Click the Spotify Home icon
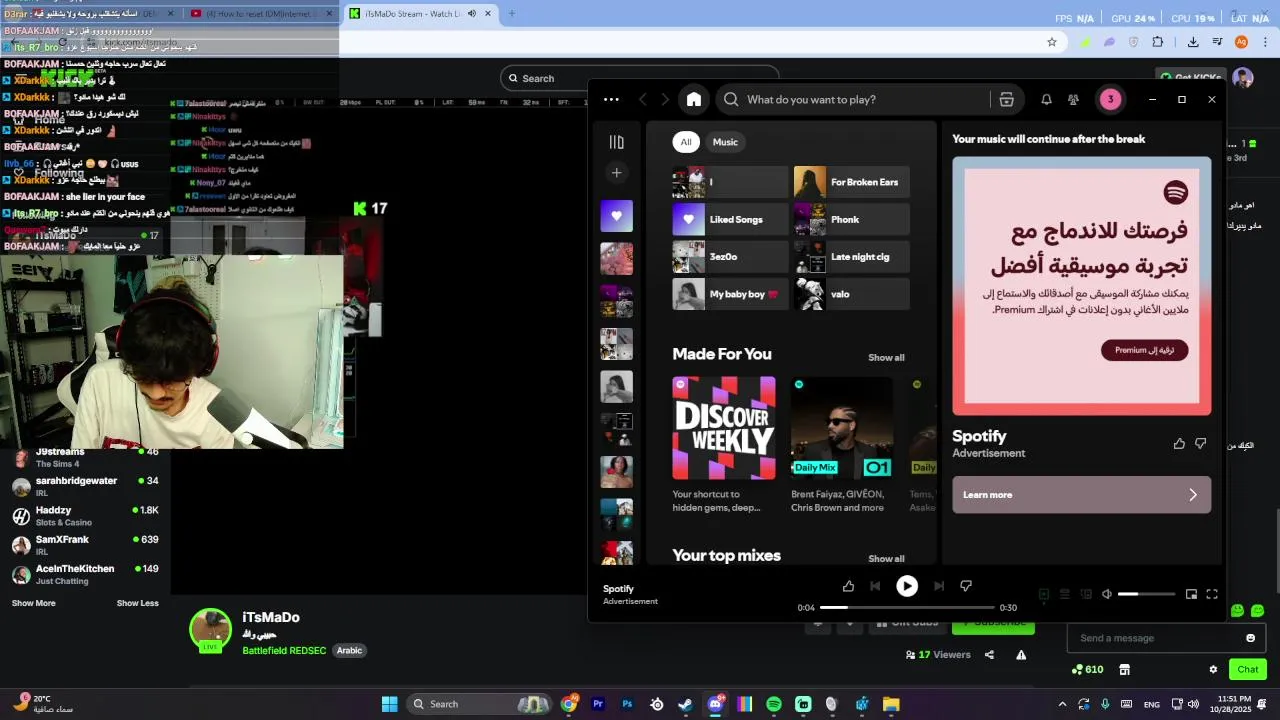This screenshot has height=720, width=1280. [x=694, y=99]
